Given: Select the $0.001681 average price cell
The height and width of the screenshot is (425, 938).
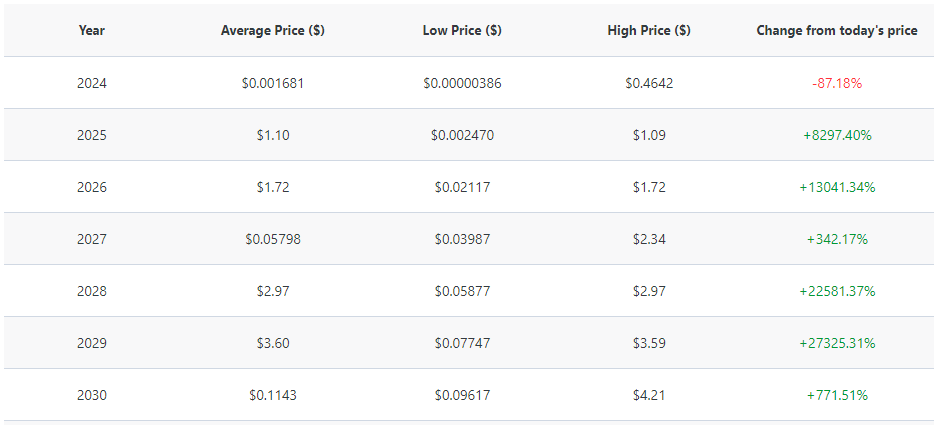Looking at the screenshot, I should pos(272,83).
